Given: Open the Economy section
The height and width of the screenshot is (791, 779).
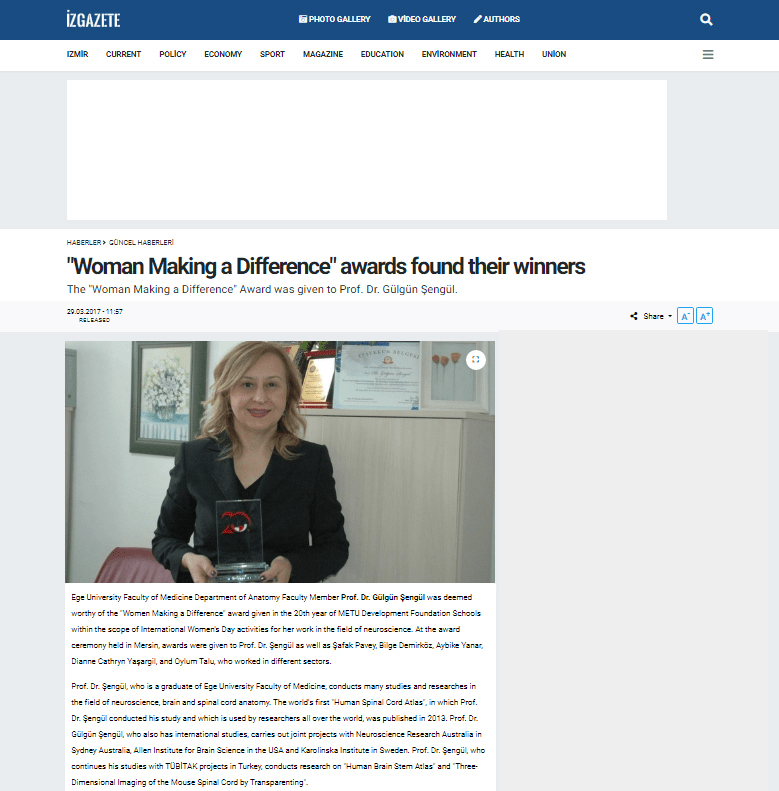Looking at the screenshot, I should 223,54.
